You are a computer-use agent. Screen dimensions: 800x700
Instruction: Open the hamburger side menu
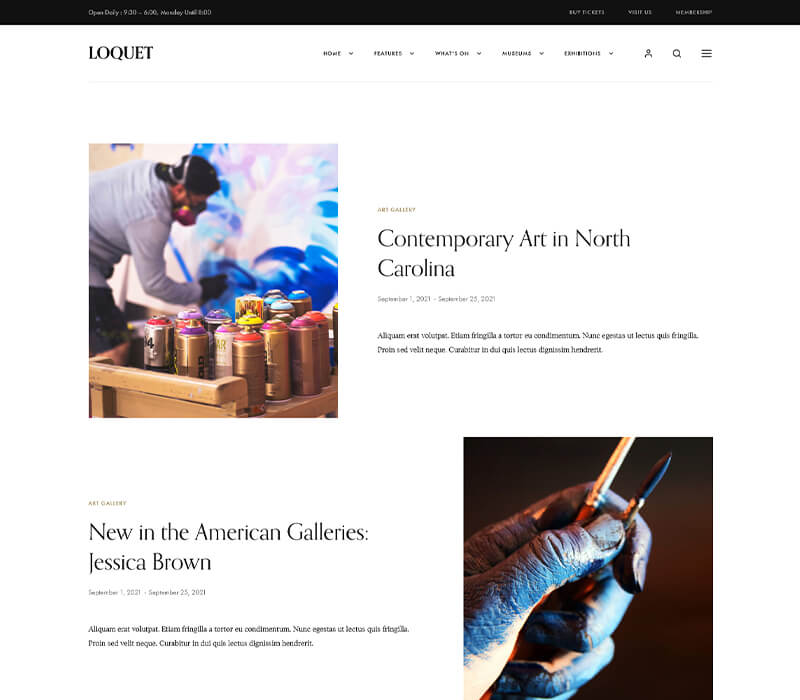click(706, 53)
